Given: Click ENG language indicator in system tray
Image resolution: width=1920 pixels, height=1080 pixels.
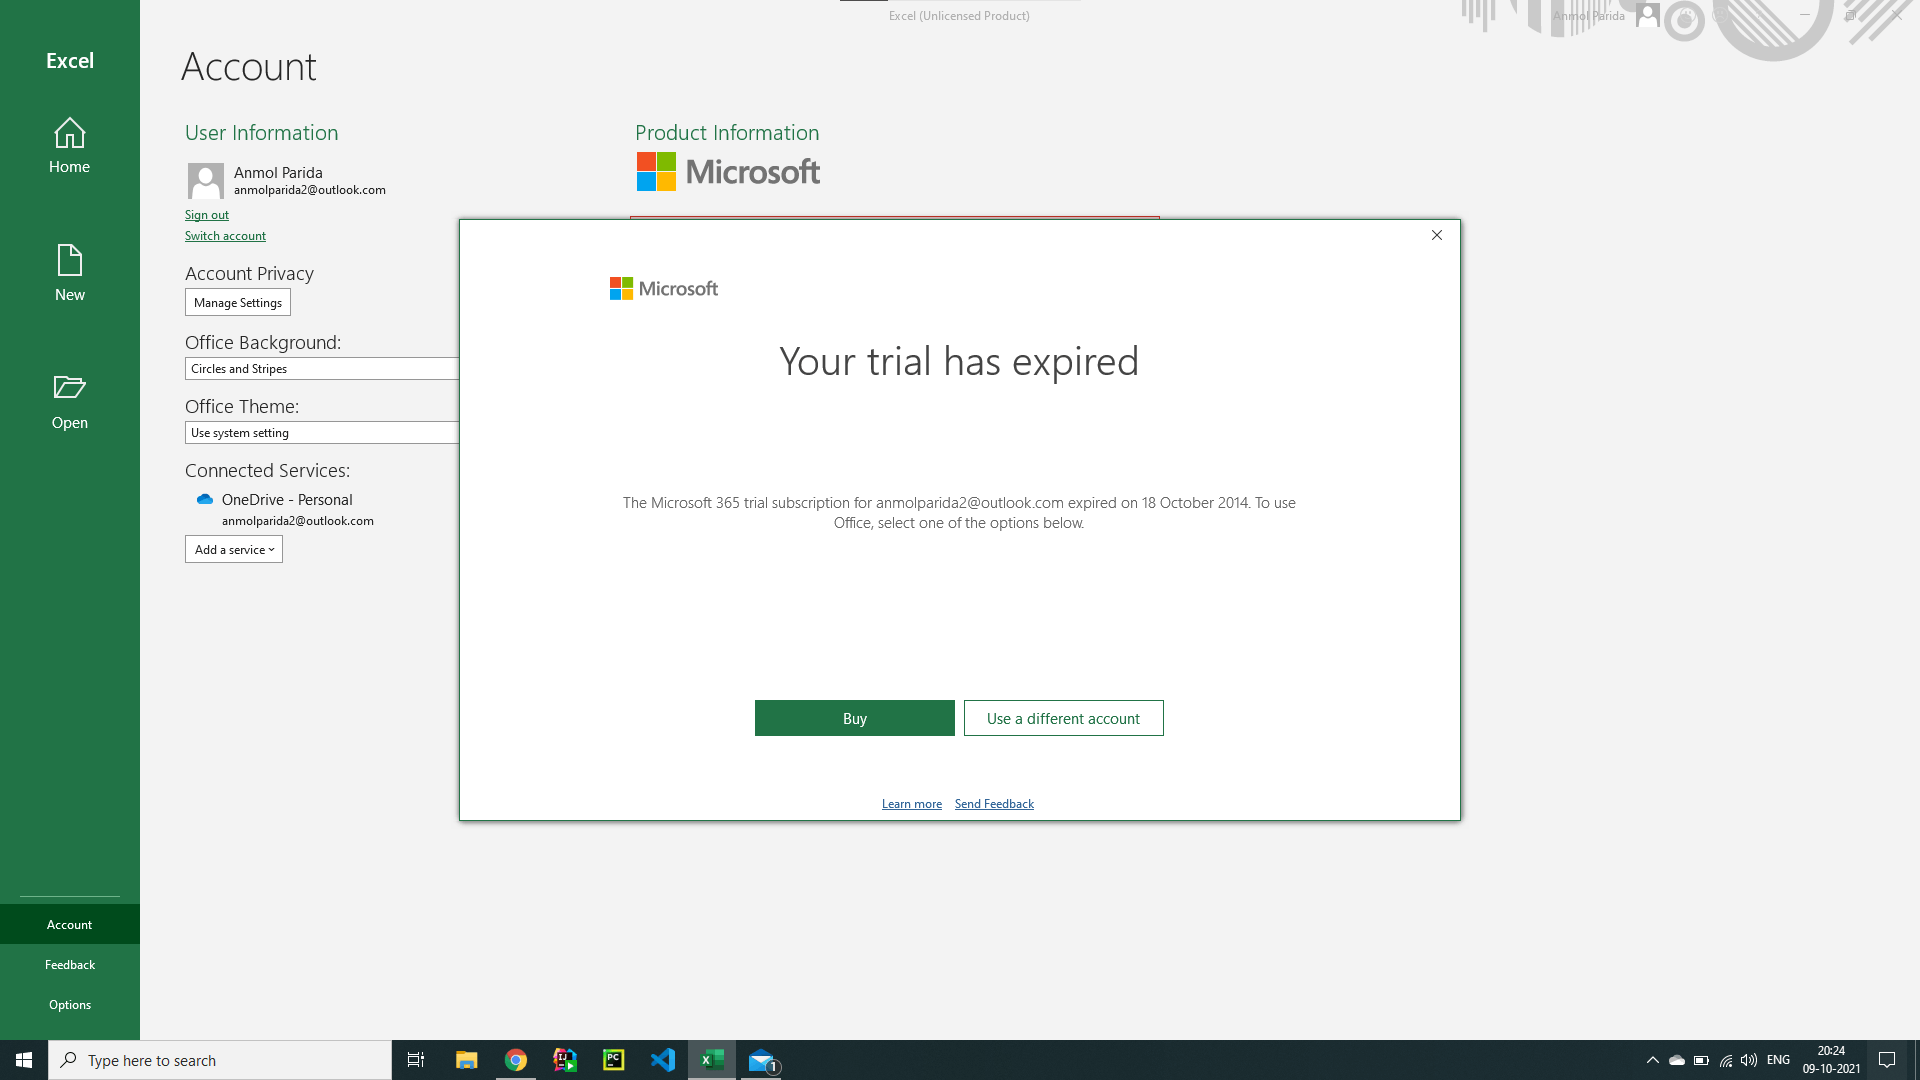Looking at the screenshot, I should 1778,1059.
